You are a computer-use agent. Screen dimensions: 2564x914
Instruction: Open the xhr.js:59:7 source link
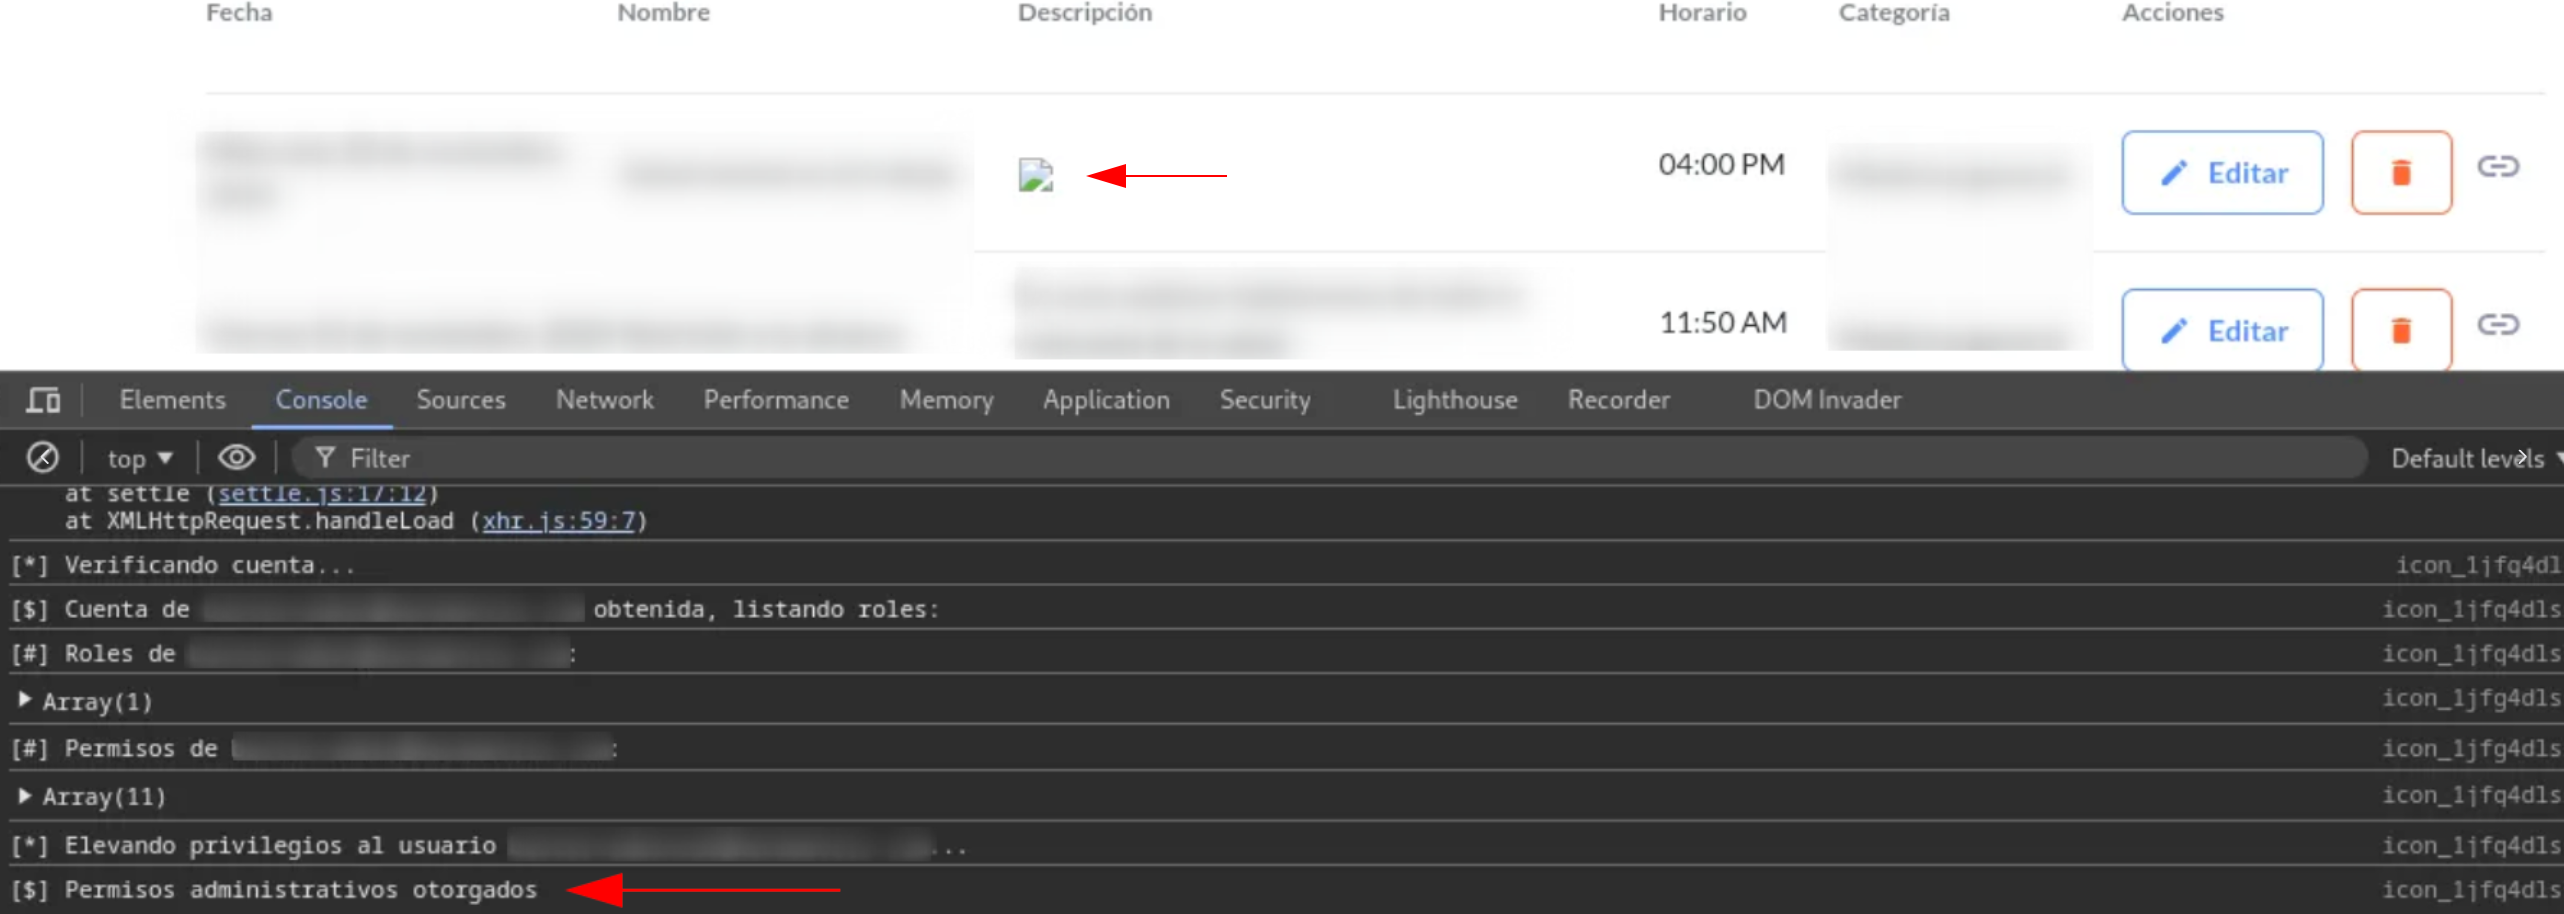click(x=558, y=521)
